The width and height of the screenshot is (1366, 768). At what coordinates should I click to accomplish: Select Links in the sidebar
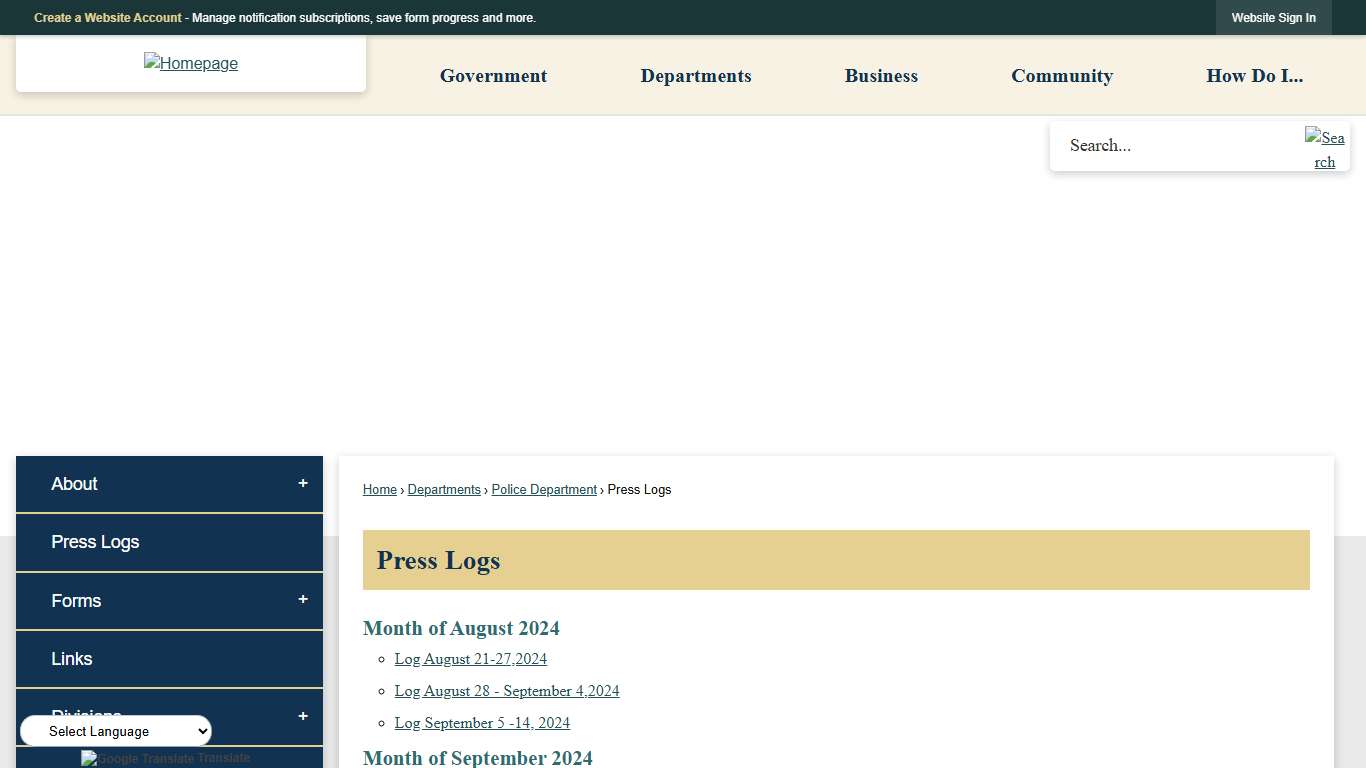pos(72,659)
